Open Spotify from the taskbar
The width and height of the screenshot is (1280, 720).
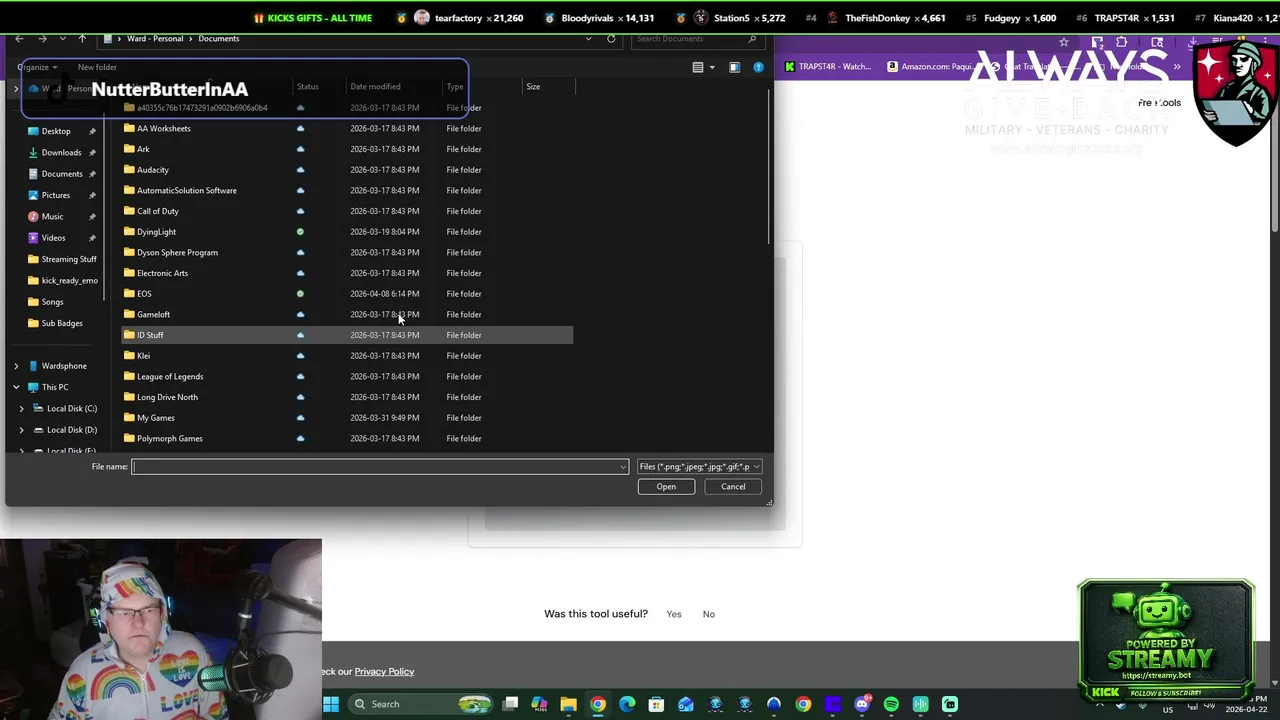point(891,704)
